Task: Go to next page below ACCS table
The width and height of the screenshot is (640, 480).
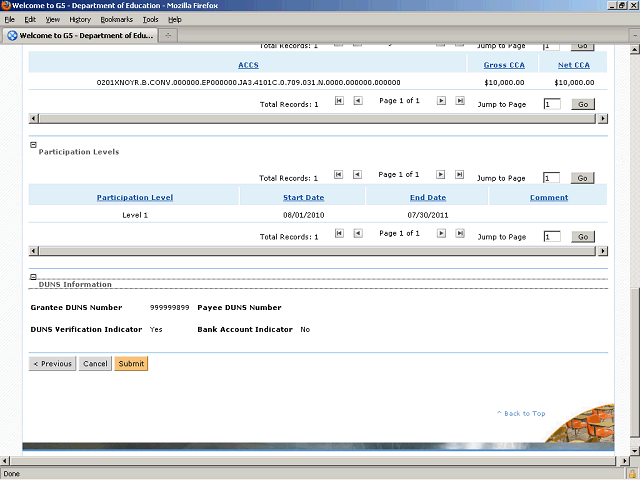Action: [441, 101]
